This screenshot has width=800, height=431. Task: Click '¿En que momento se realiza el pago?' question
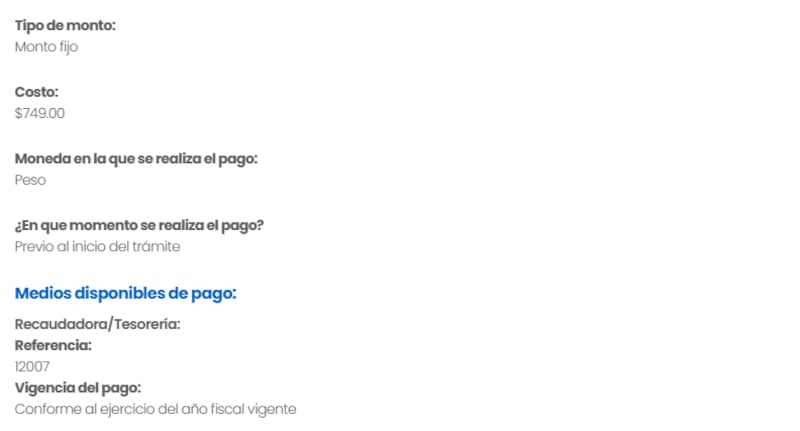pos(139,225)
